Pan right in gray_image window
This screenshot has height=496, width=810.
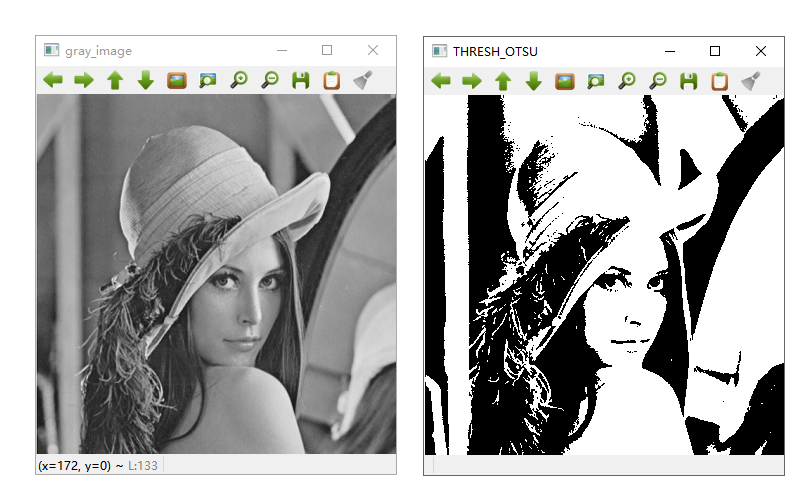[84, 80]
